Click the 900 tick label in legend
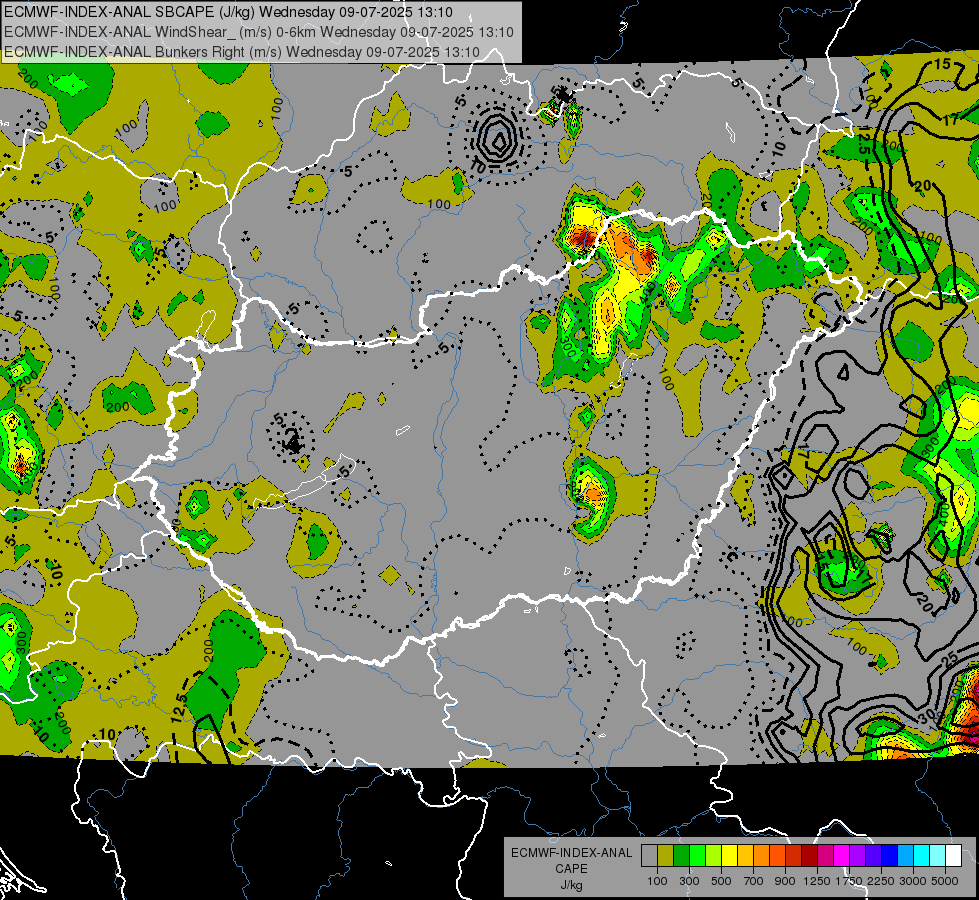979x900 pixels. pos(785,881)
